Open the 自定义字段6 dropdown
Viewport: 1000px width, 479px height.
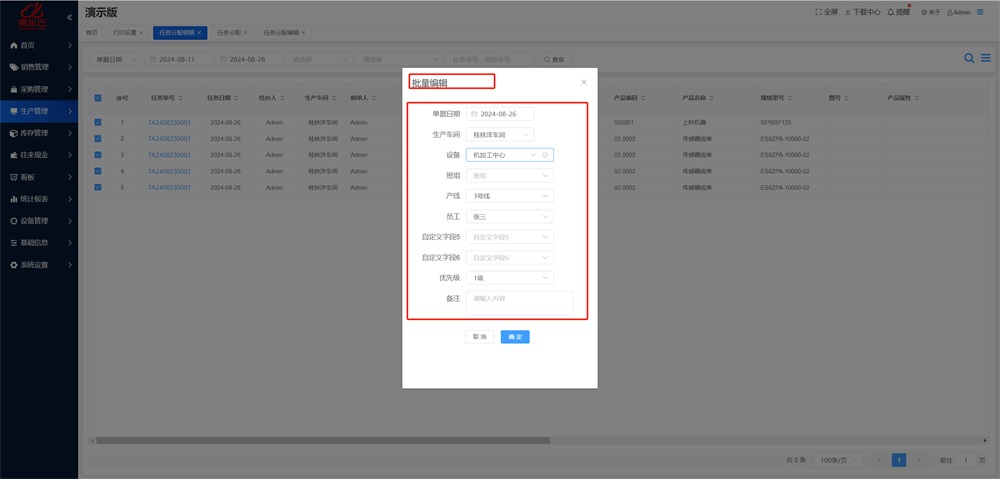click(510, 258)
